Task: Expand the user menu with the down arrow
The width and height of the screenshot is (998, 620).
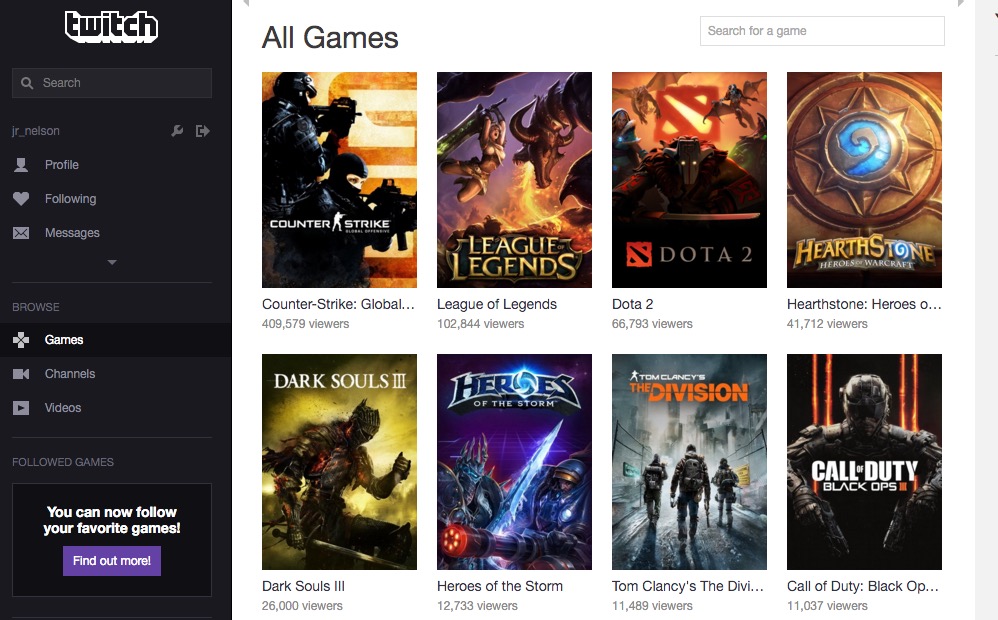Action: pos(112,262)
